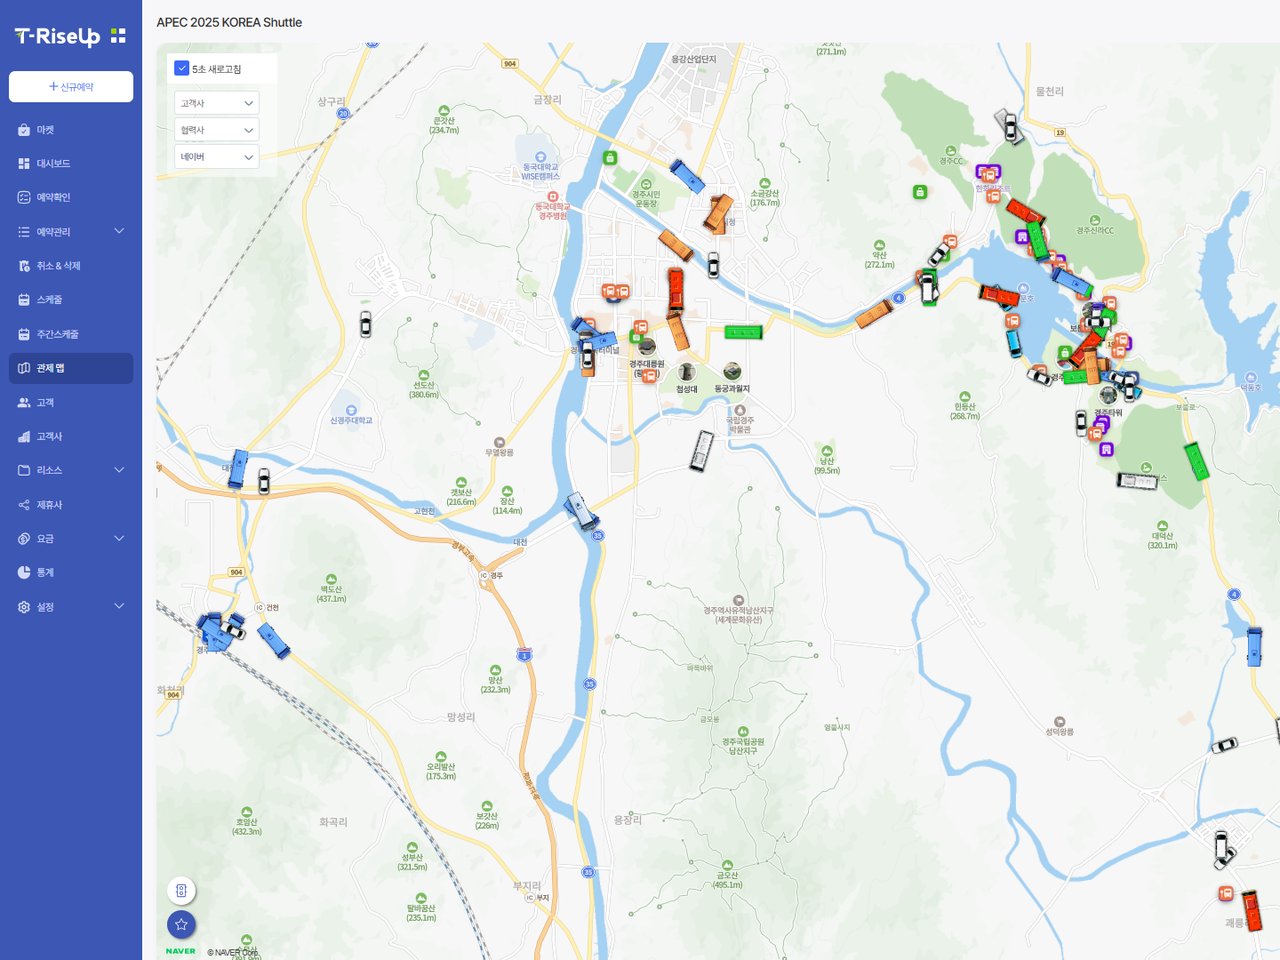Click the 제휴사 share icon

coord(24,505)
